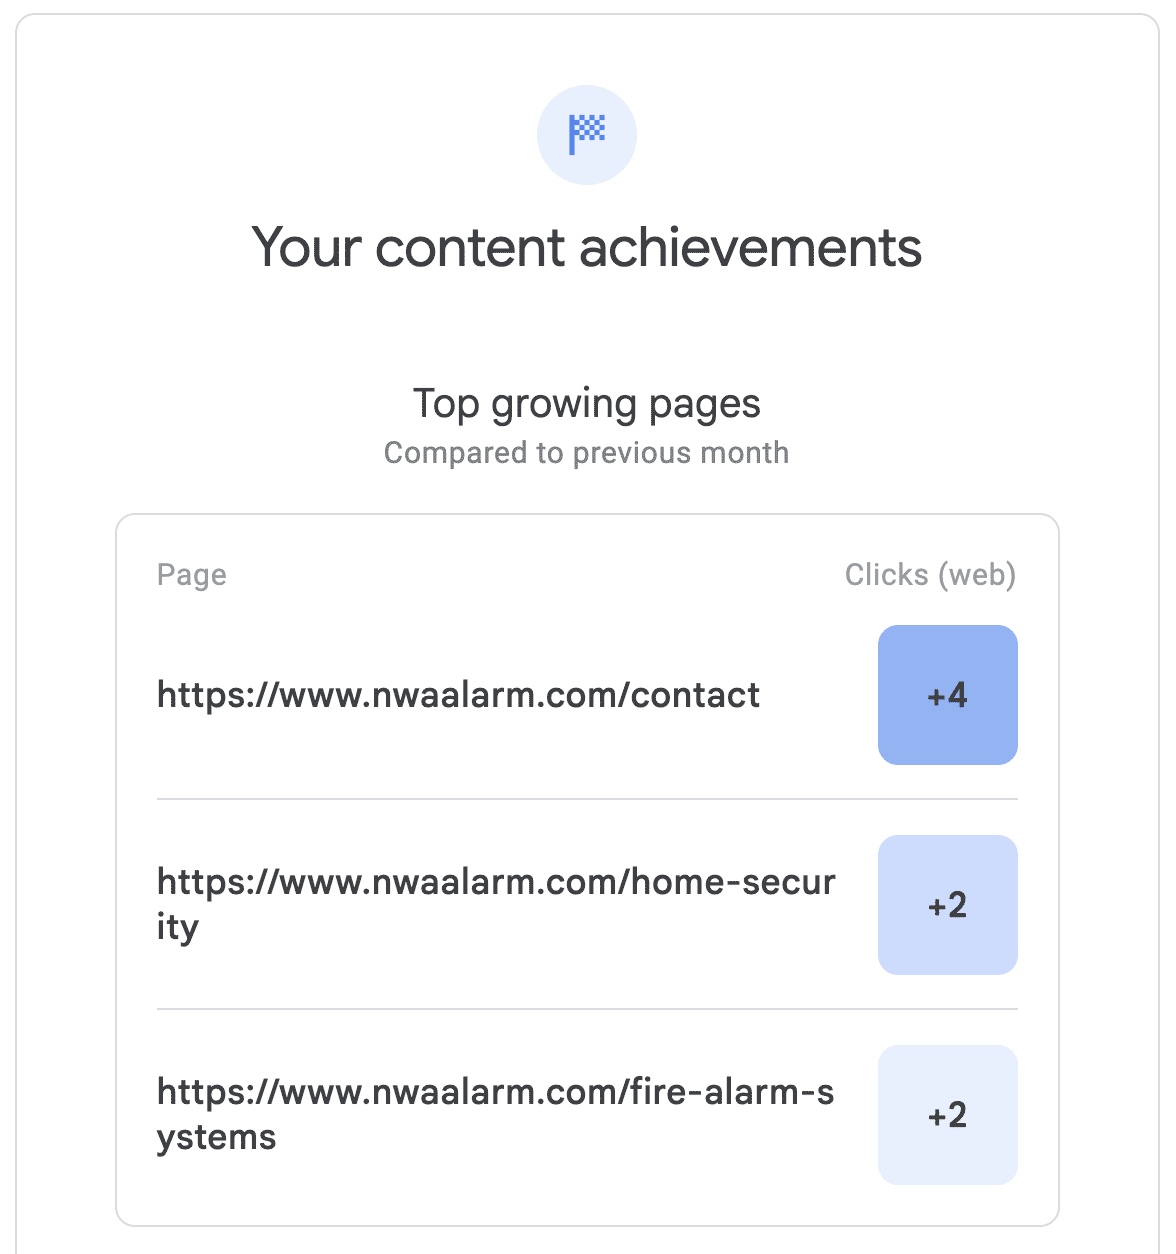Click the '(web)' text in Clicks header
This screenshot has height=1254, width=1176.
(x=977, y=575)
